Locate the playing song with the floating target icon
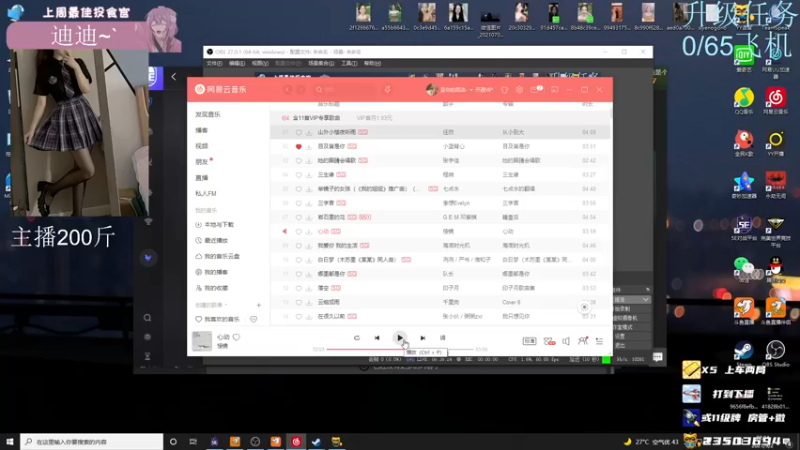This screenshot has width=800, height=450. click(x=584, y=307)
